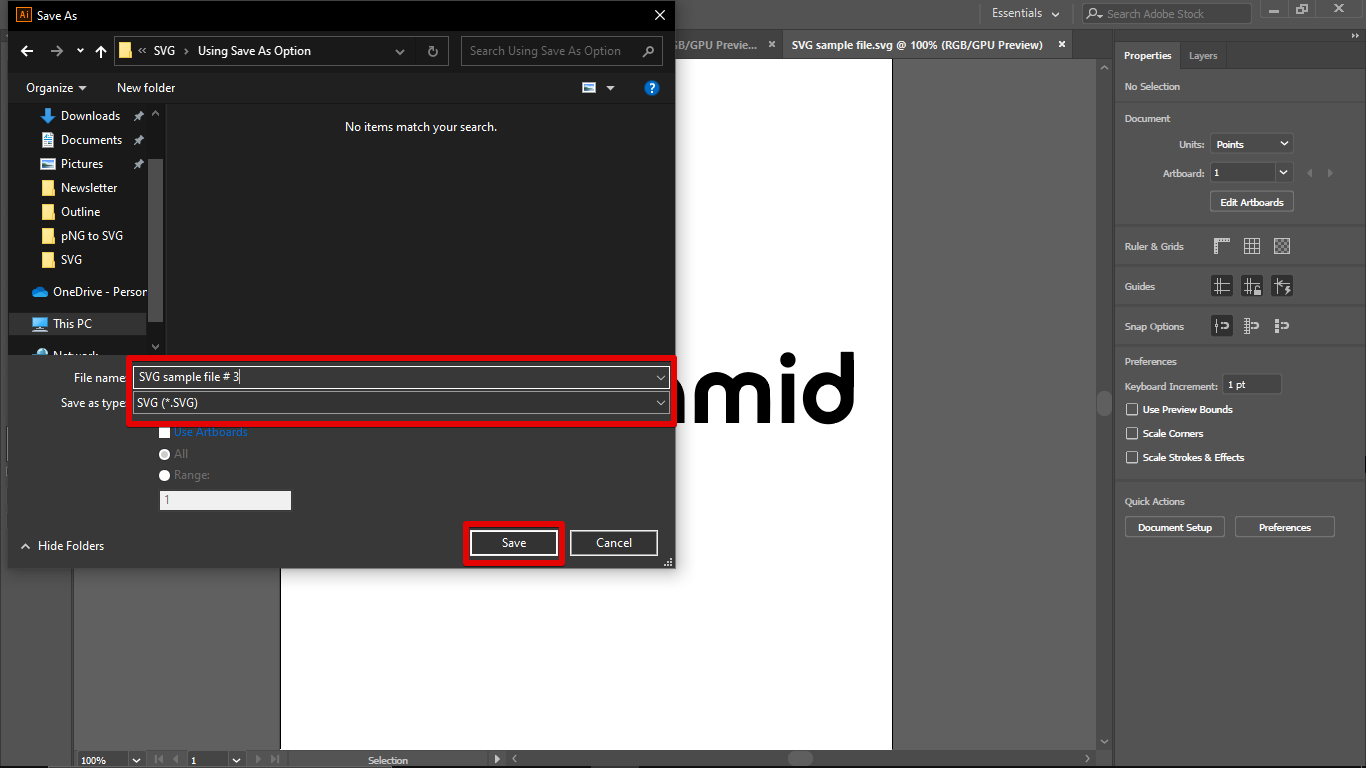The image size is (1366, 768).
Task: Open the Essentials workspace switcher
Action: tap(1025, 13)
